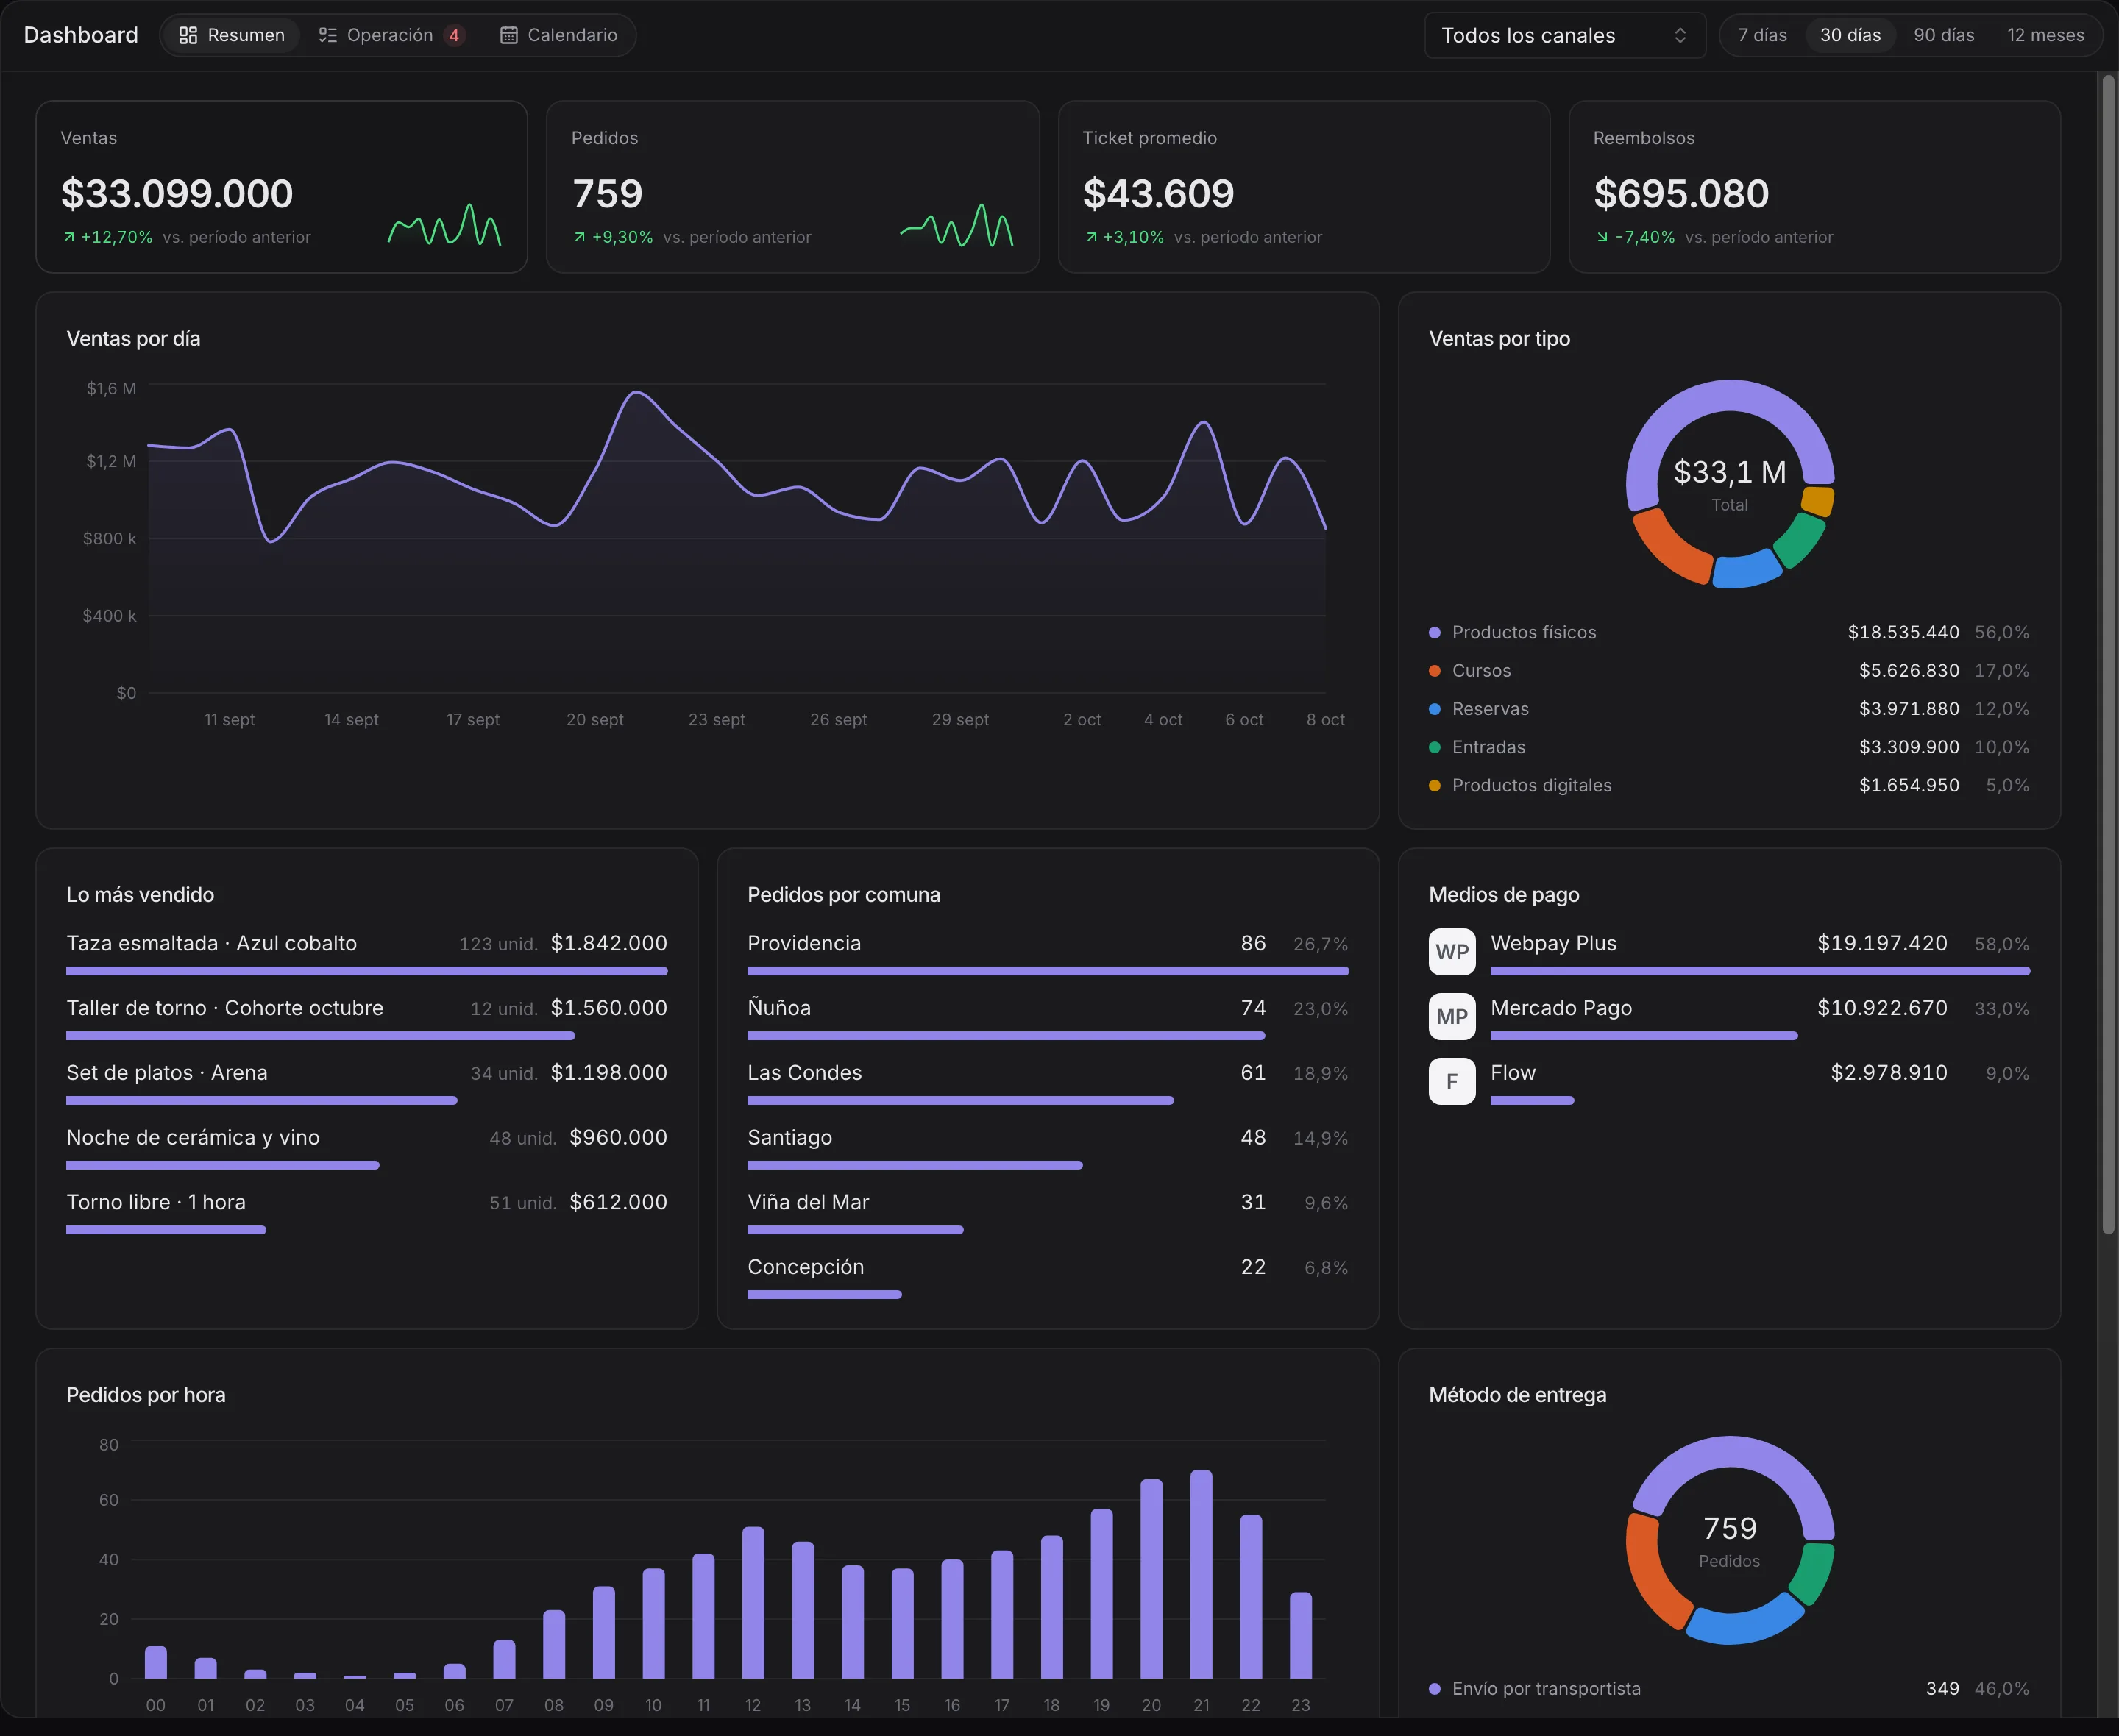Click the Mercado Pago progress bar
The width and height of the screenshot is (2119, 1736).
point(1644,1036)
